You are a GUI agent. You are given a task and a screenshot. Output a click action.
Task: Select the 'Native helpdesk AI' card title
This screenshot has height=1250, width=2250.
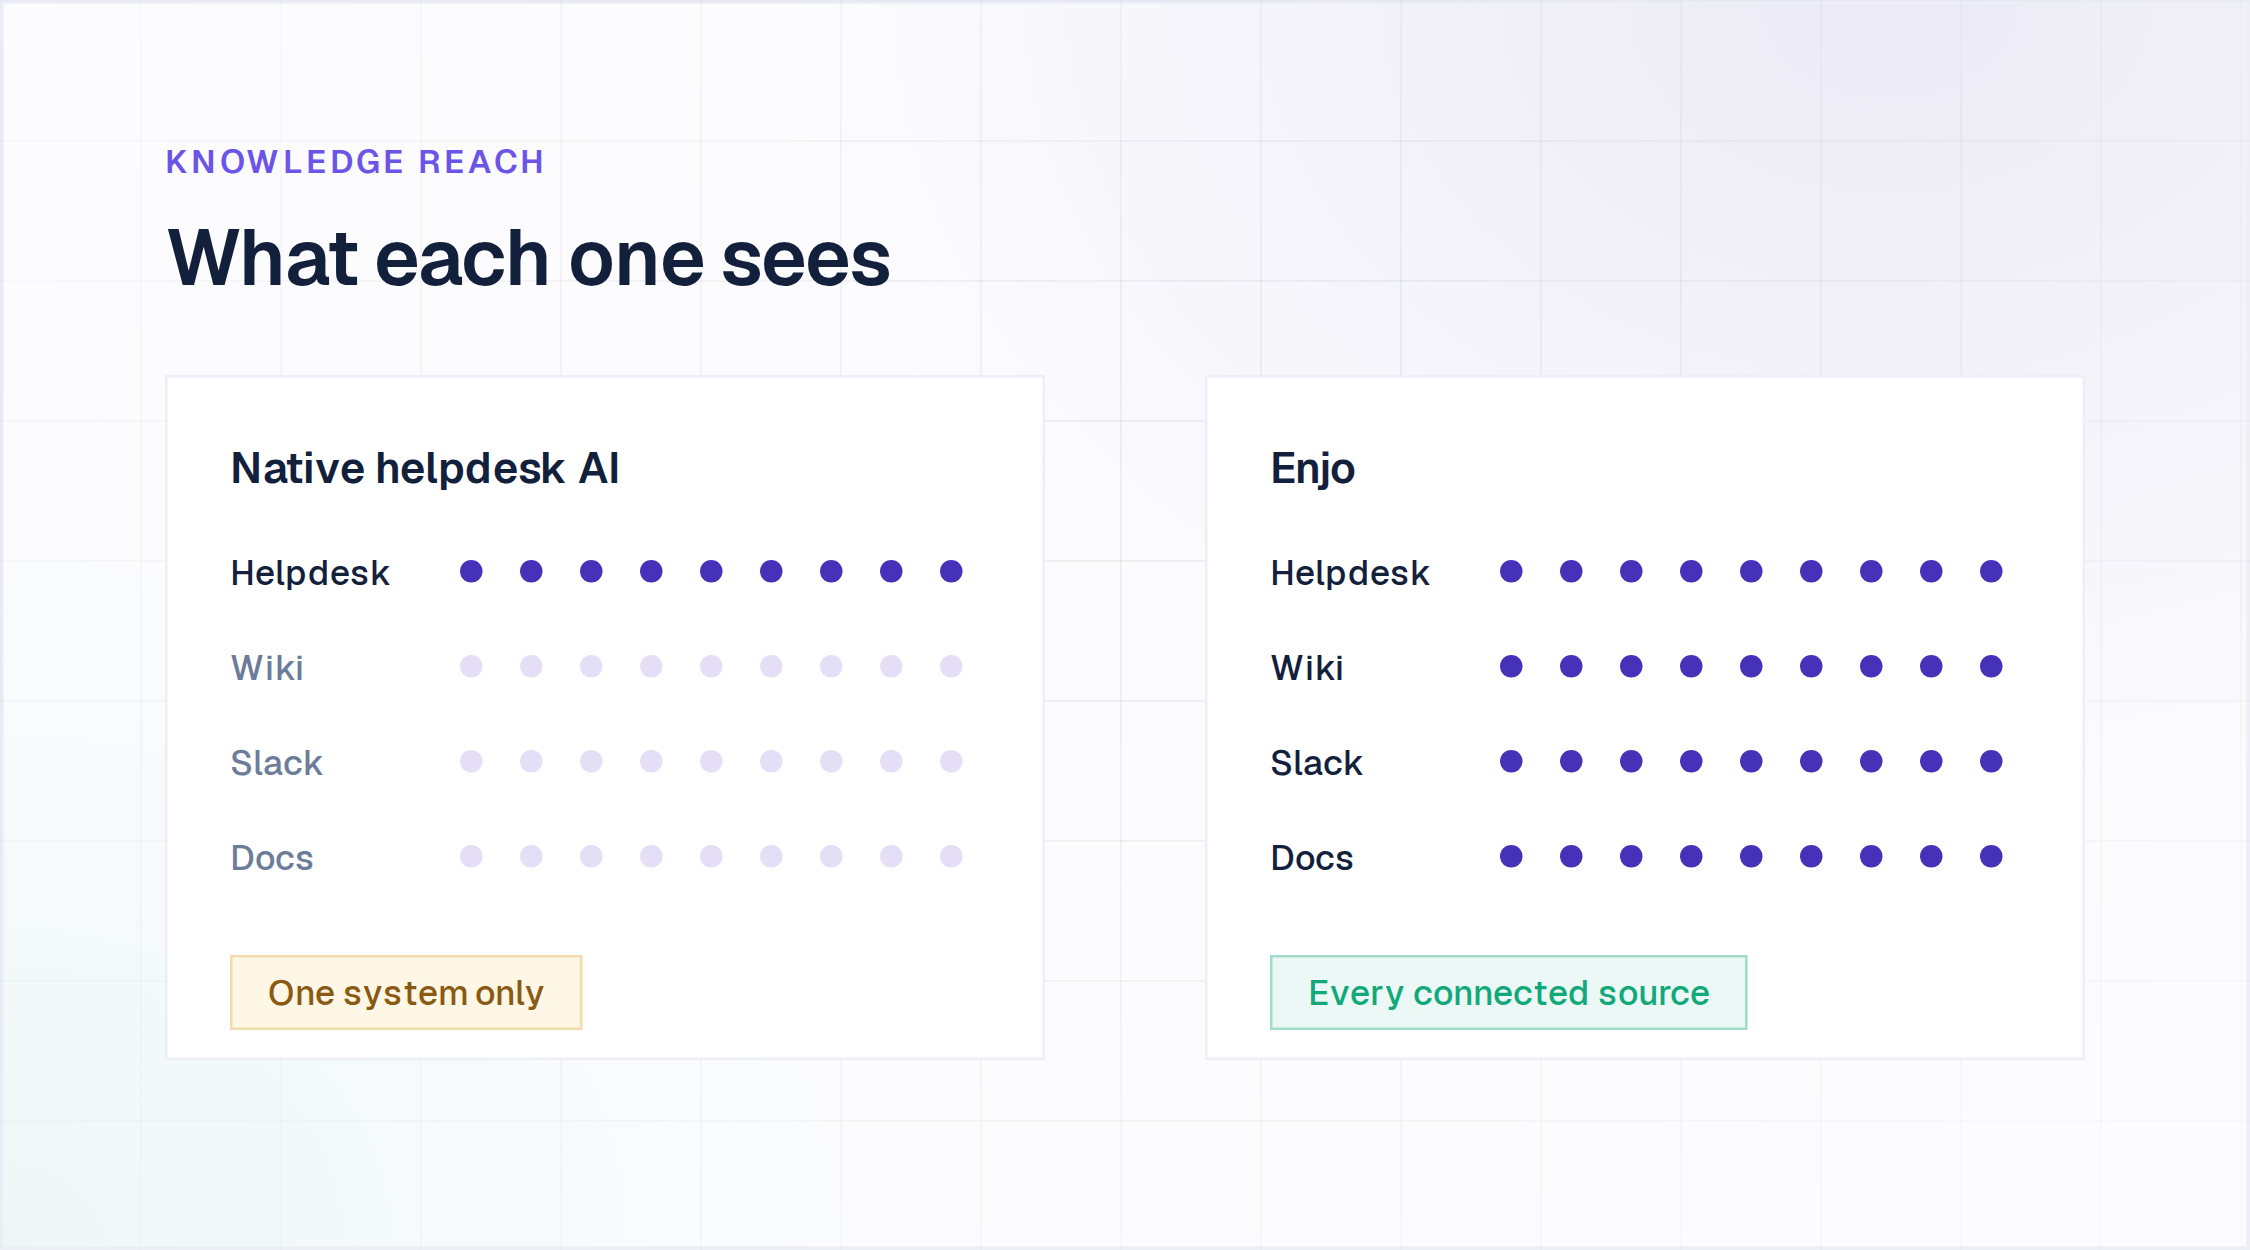coord(425,468)
